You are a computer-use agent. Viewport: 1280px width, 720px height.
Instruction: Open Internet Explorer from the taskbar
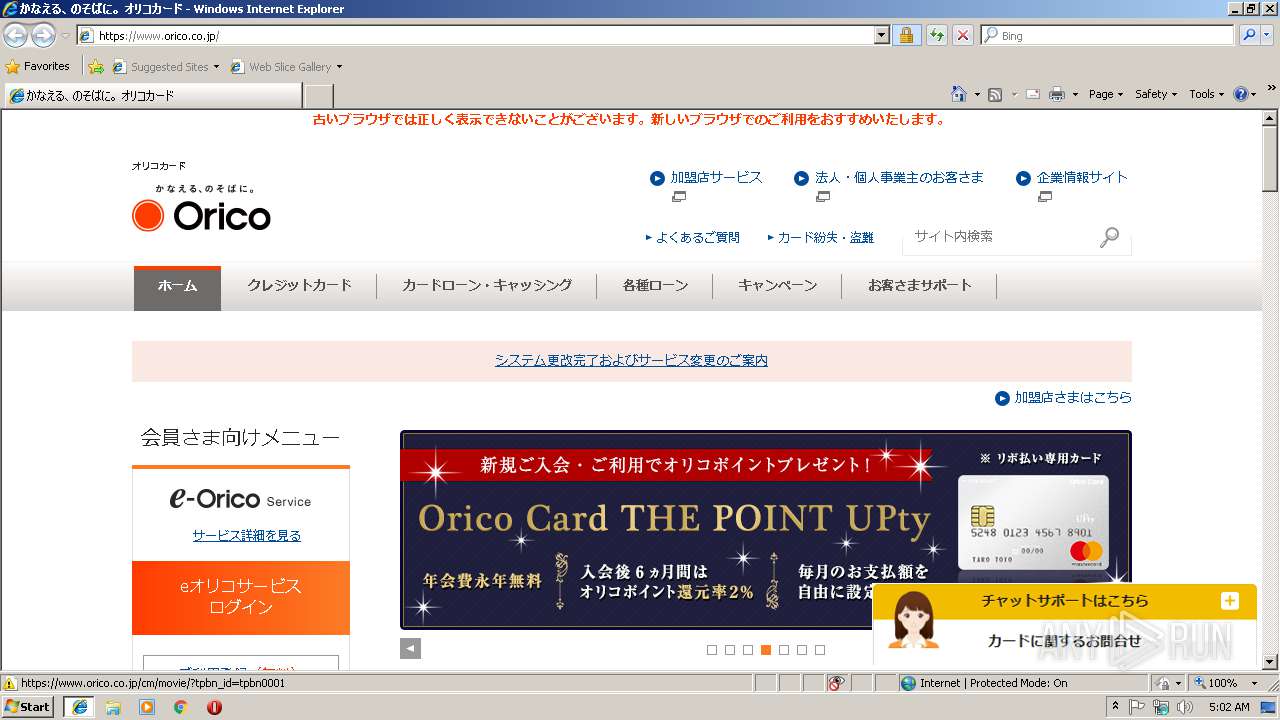tap(79, 707)
